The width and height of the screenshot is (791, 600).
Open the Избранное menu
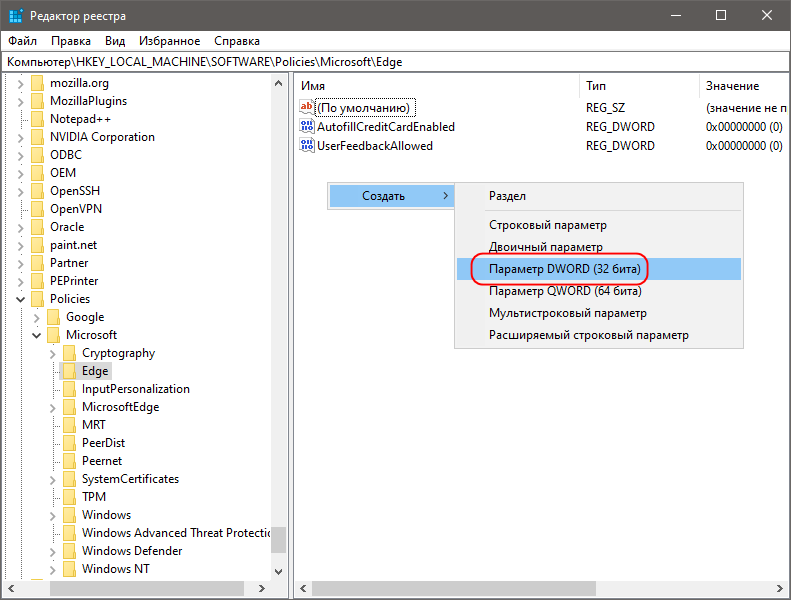[x=170, y=41]
